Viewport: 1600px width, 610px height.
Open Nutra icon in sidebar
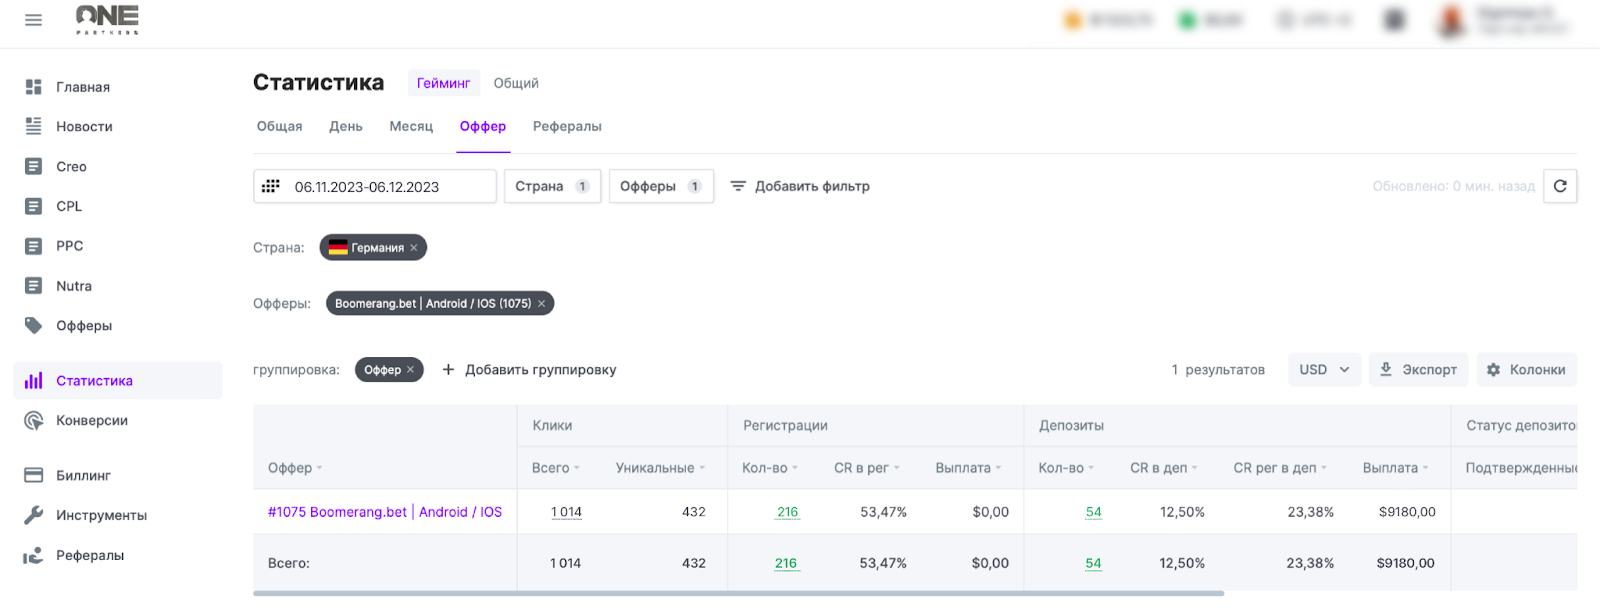point(33,286)
